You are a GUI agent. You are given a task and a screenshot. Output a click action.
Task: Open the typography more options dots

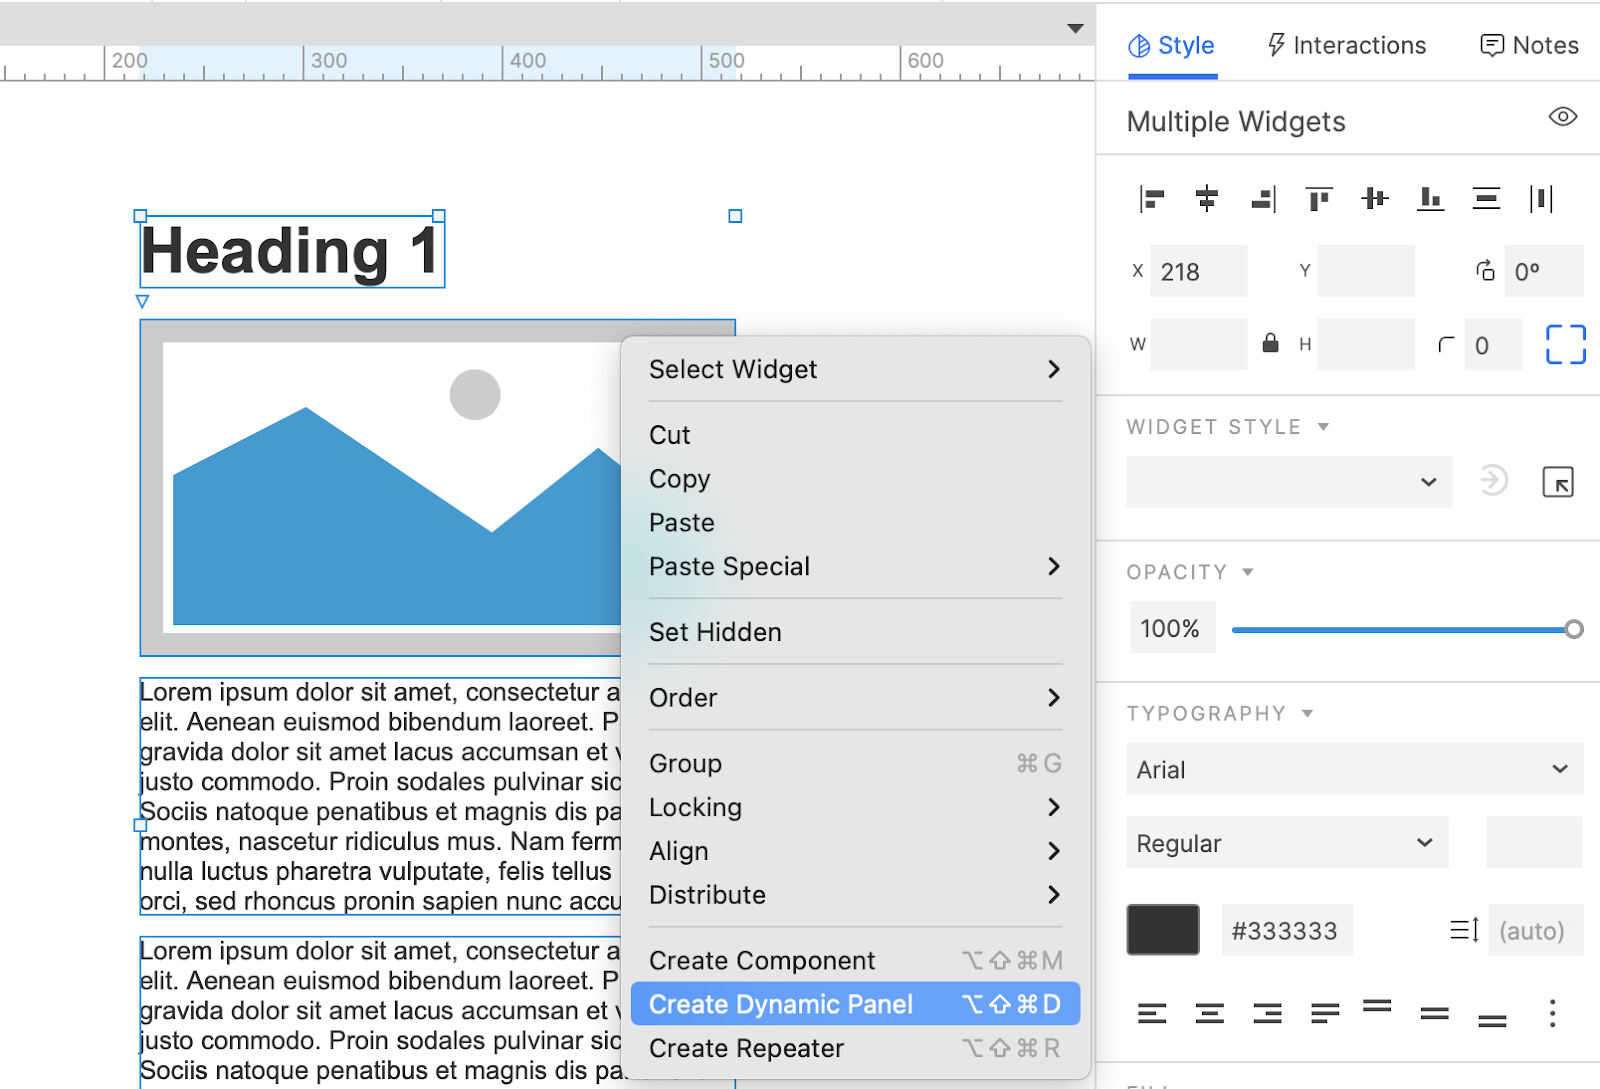click(x=1552, y=1014)
